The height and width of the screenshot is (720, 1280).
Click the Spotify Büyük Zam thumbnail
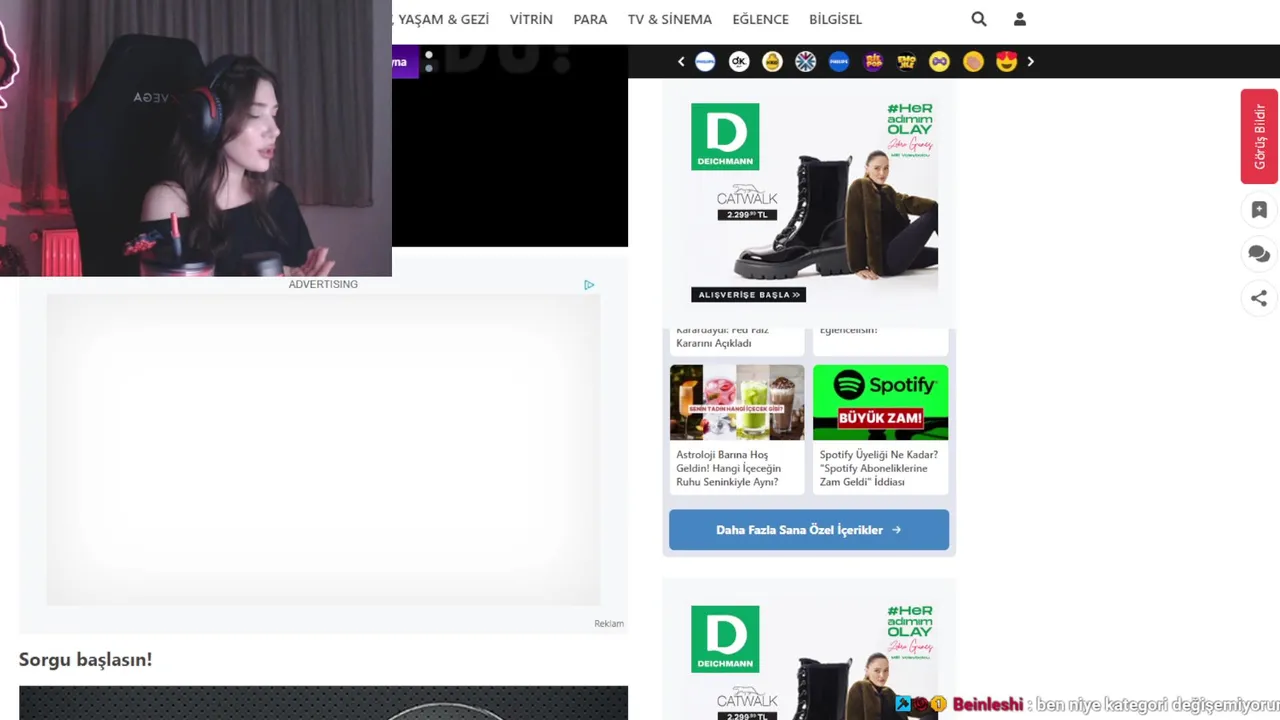(880, 402)
